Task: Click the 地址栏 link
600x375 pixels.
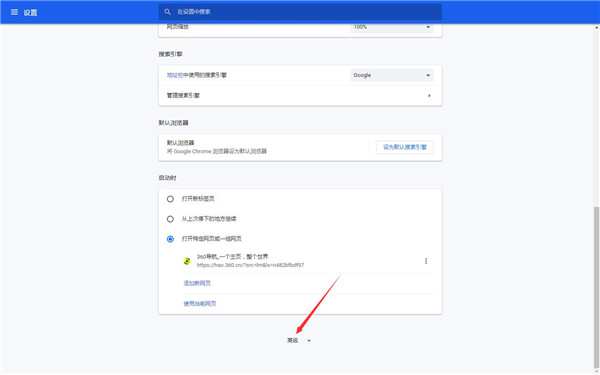Action: pyautogui.click(x=175, y=75)
